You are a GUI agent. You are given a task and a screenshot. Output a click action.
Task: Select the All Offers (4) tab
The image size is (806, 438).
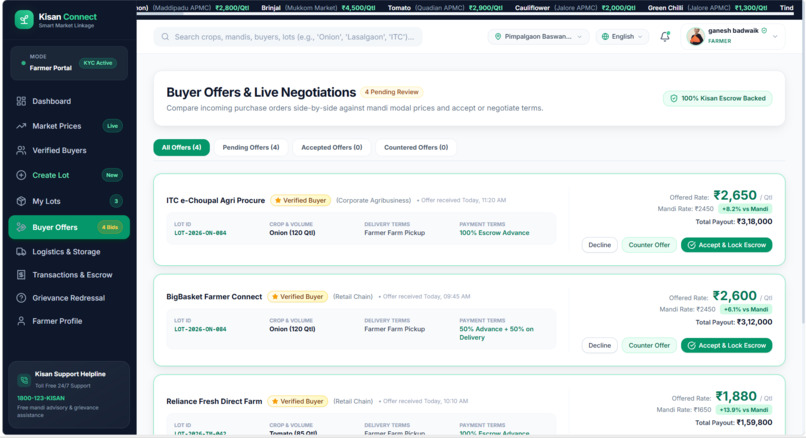[181, 148]
